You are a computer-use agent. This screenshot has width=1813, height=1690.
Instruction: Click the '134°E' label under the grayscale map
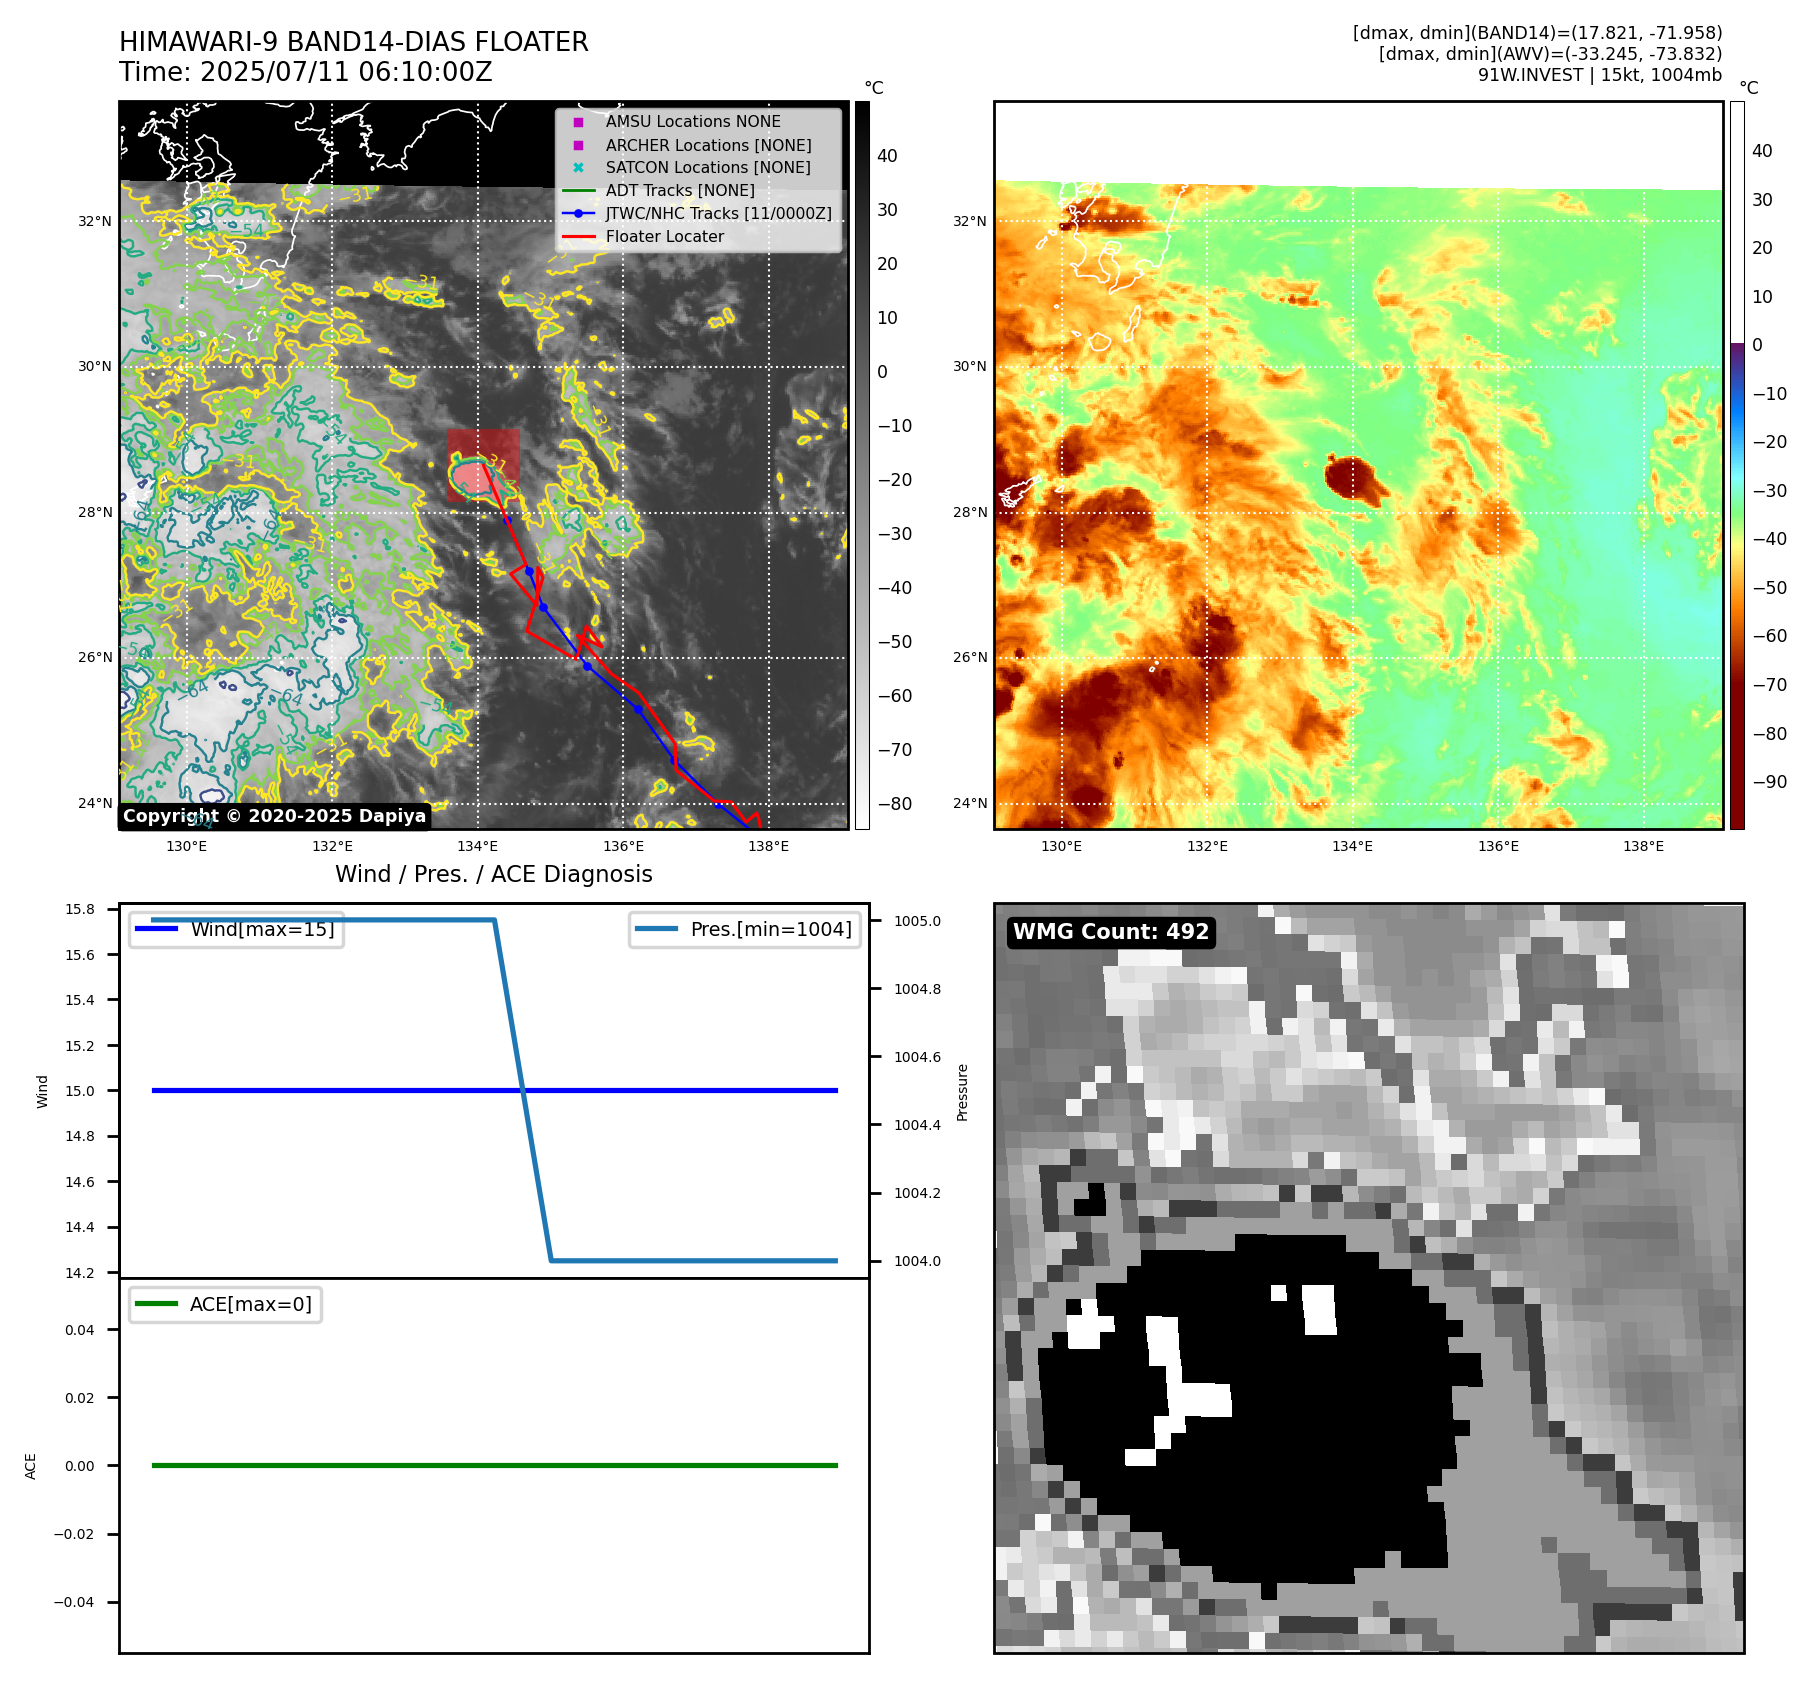point(478,846)
